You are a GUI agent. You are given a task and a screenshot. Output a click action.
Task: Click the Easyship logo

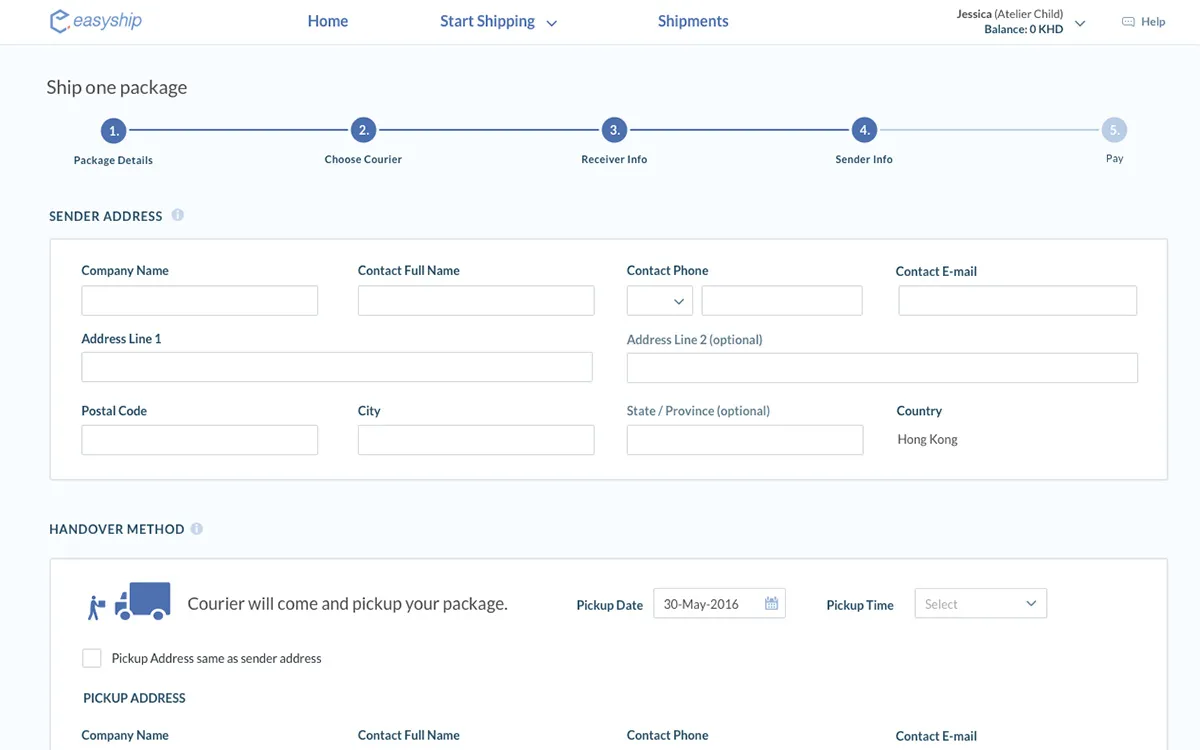coord(96,21)
